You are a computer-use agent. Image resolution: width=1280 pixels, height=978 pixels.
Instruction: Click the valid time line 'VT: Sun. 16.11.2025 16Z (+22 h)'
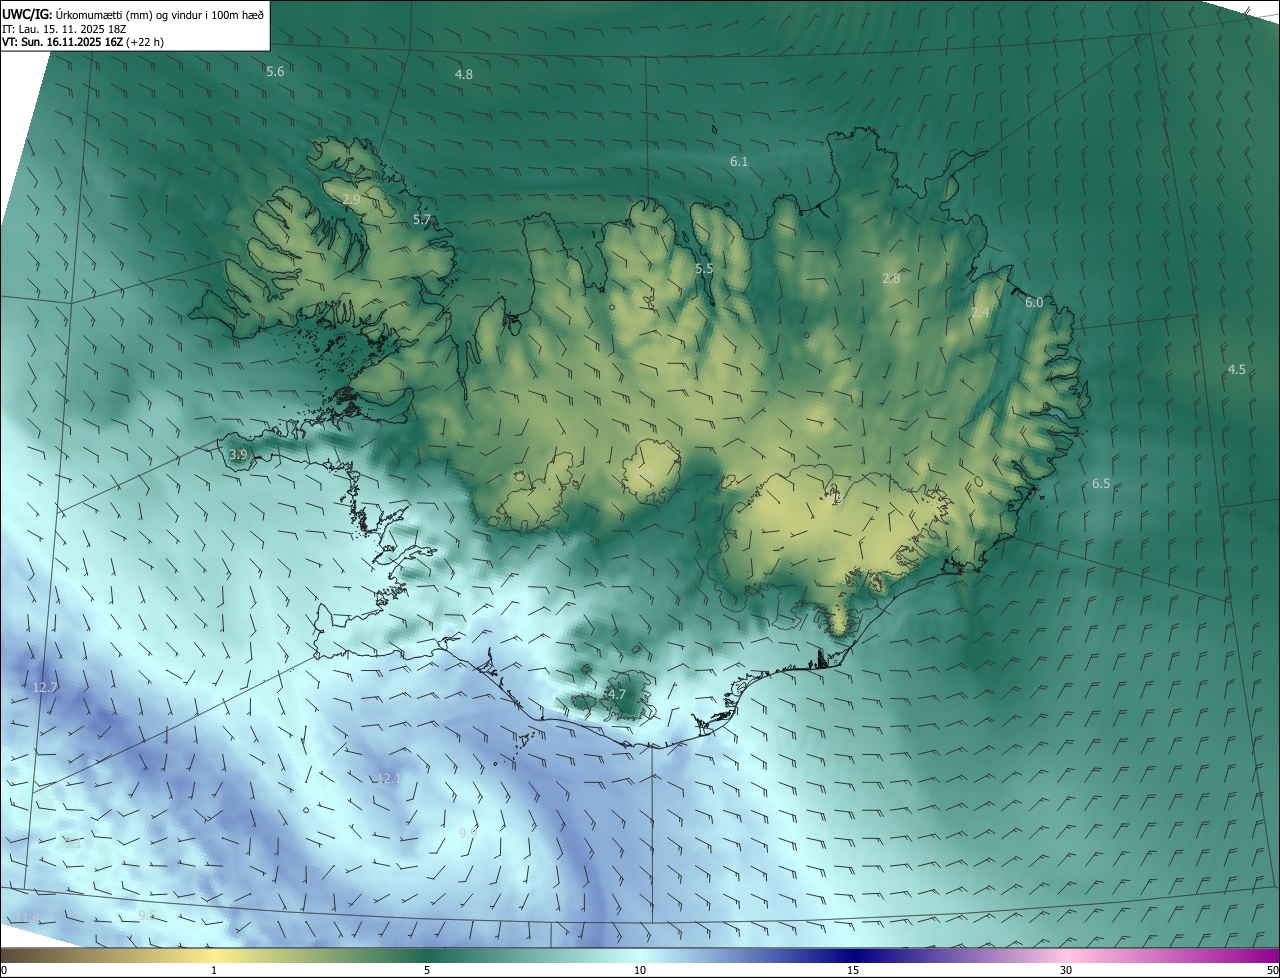point(83,42)
